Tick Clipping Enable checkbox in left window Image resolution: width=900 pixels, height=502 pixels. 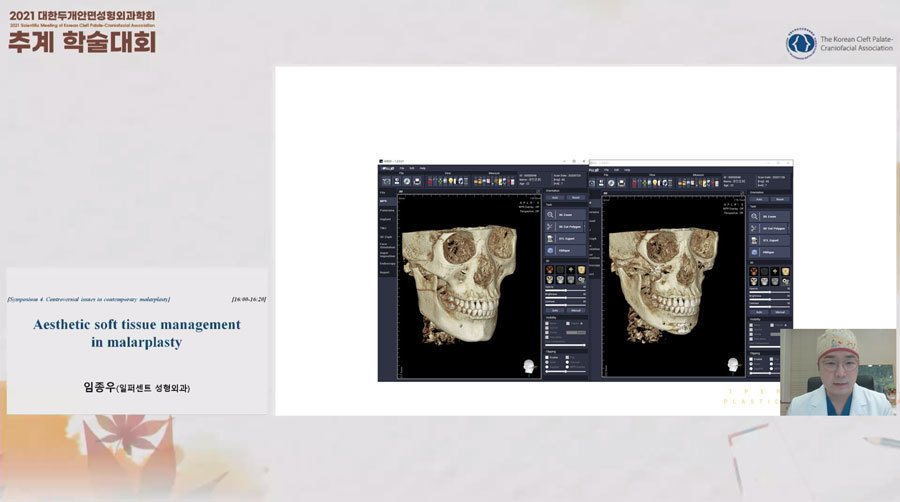547,357
